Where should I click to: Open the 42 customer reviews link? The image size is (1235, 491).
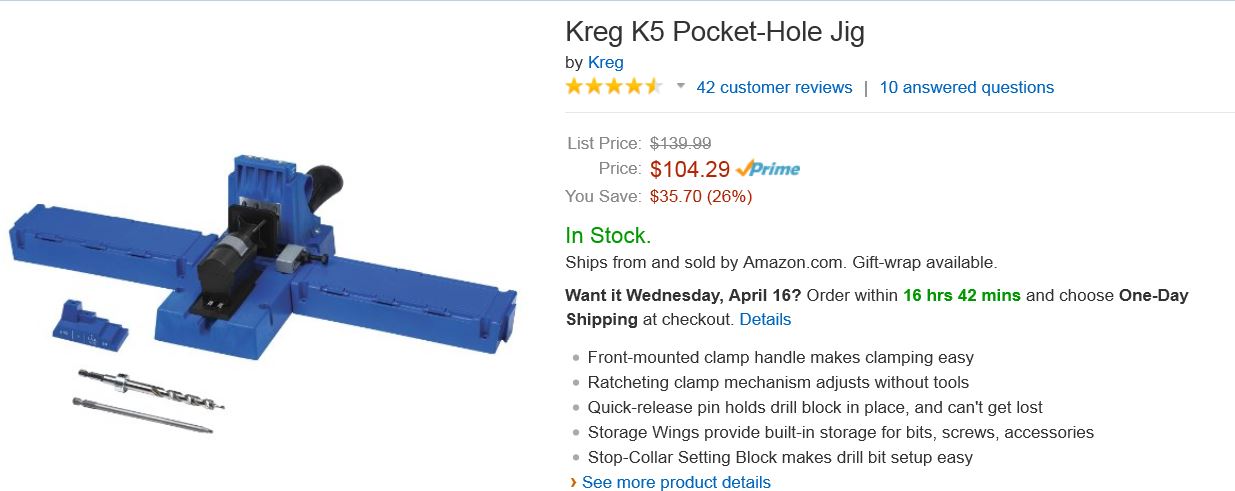pyautogui.click(x=774, y=87)
